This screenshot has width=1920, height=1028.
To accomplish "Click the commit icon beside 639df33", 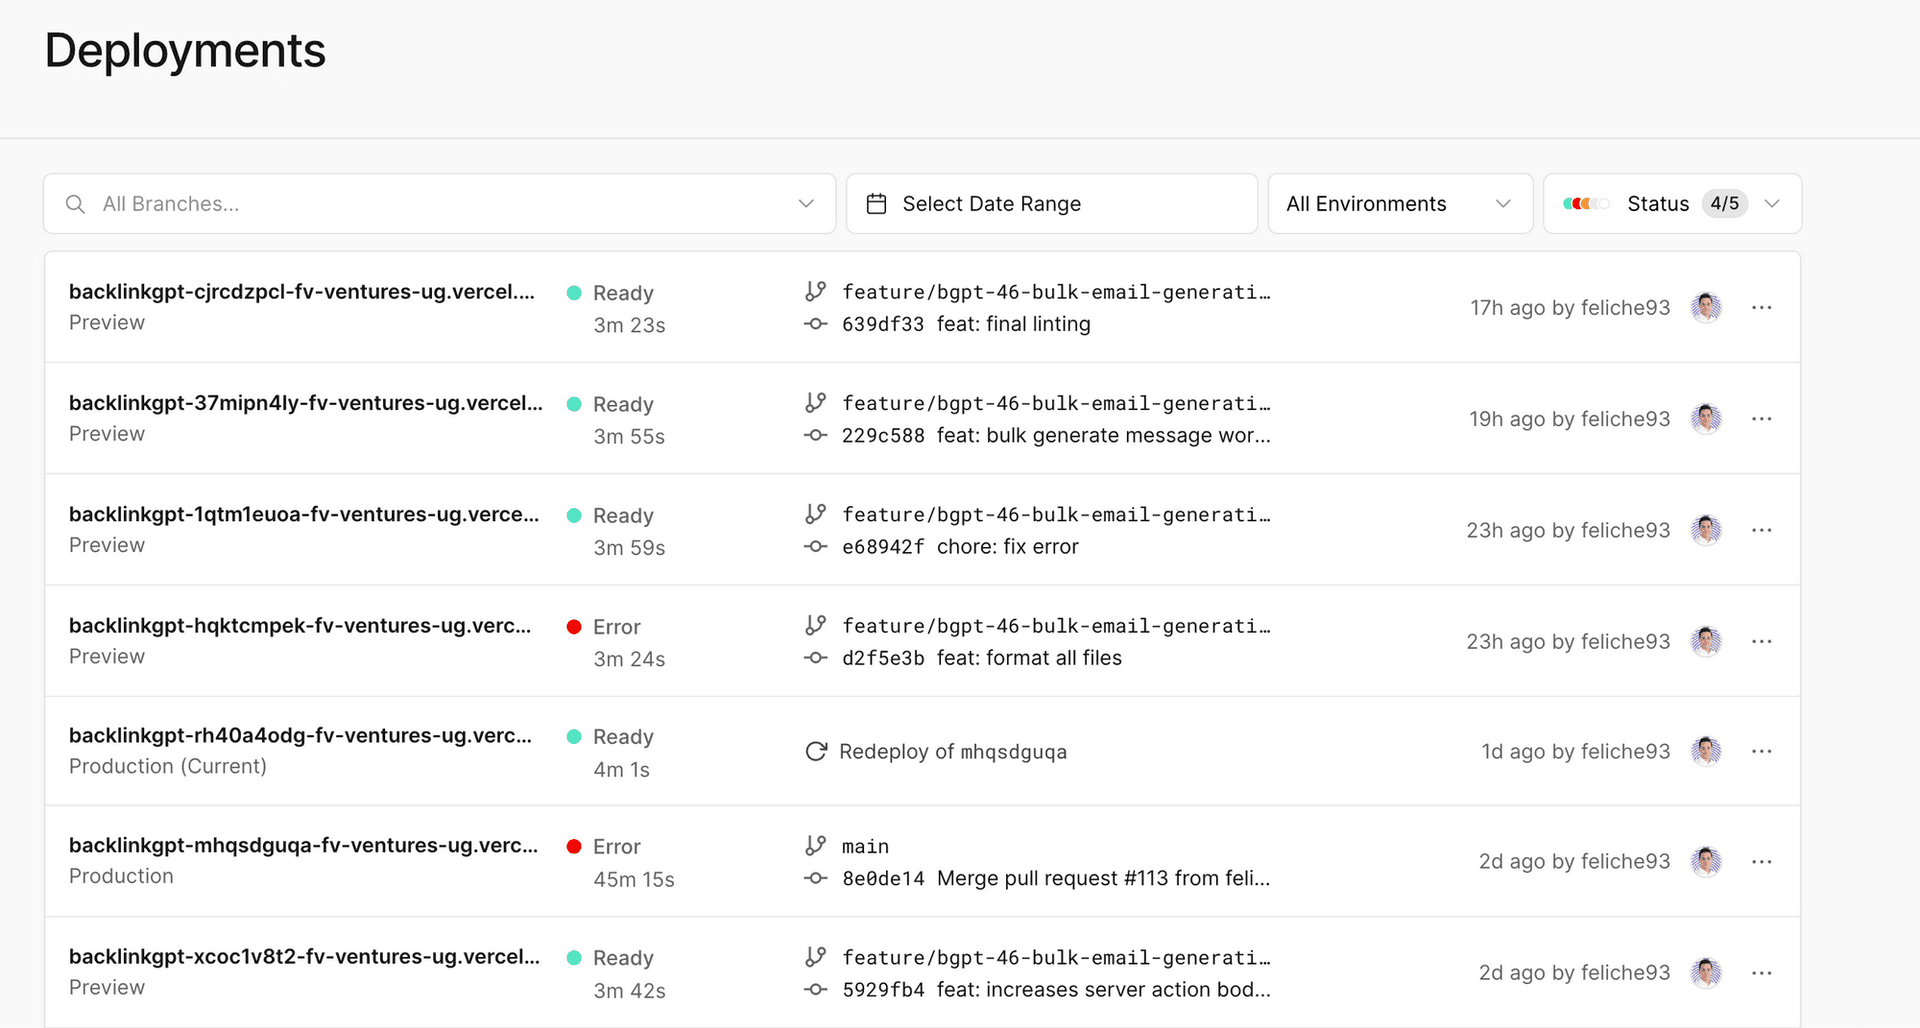I will point(816,324).
